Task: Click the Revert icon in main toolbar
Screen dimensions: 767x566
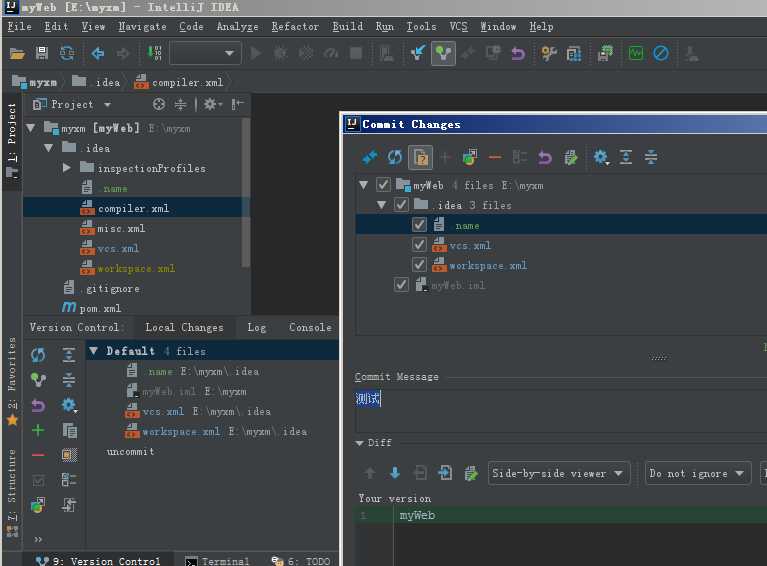Action: (x=518, y=53)
